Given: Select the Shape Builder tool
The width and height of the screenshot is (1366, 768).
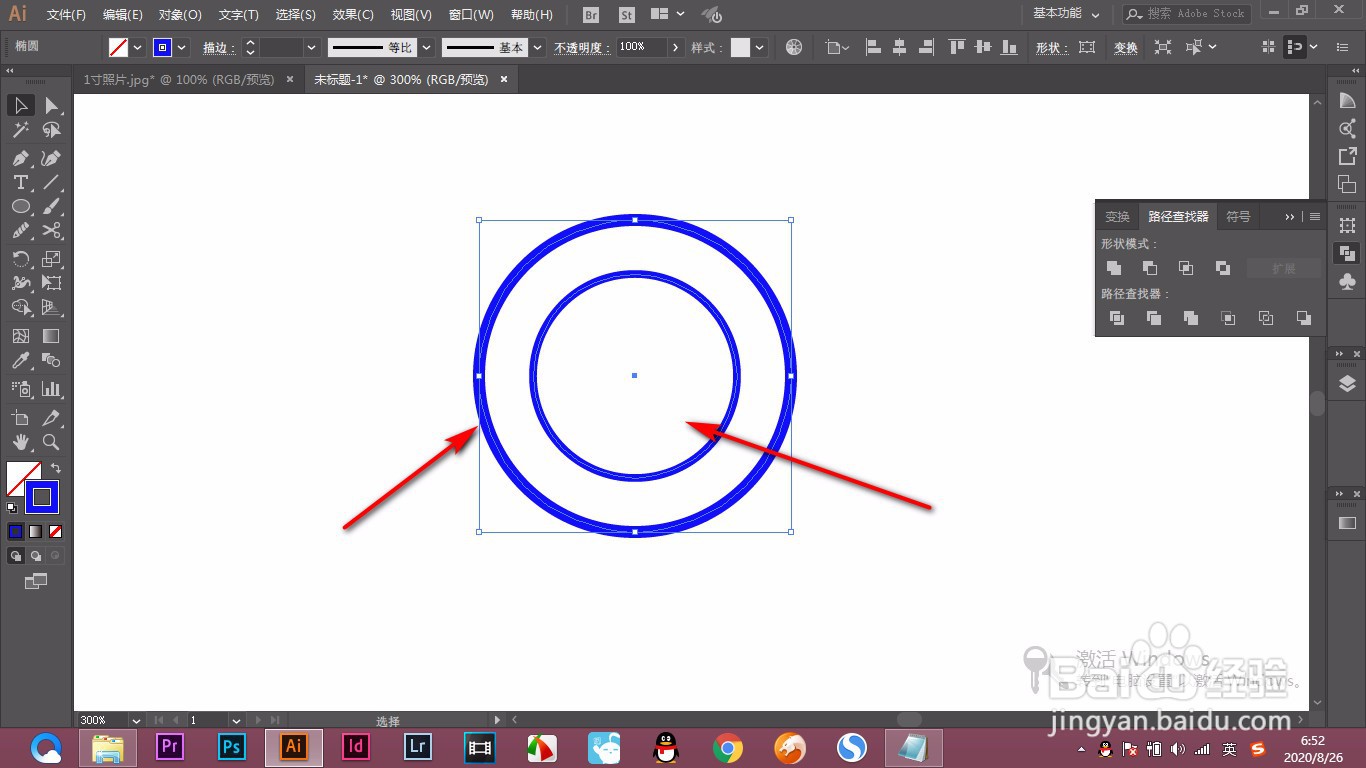Looking at the screenshot, I should [x=20, y=307].
